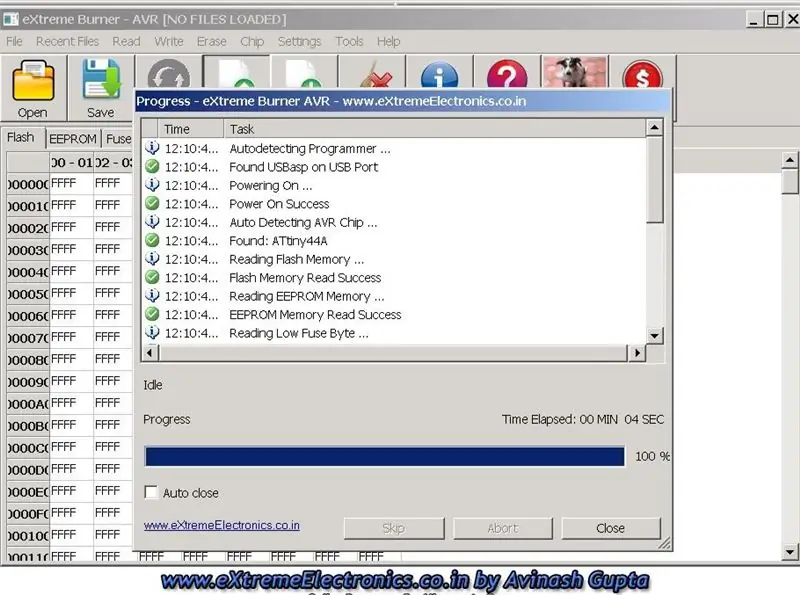Click task list scroll right arrow
This screenshot has width=800, height=595.
click(637, 353)
